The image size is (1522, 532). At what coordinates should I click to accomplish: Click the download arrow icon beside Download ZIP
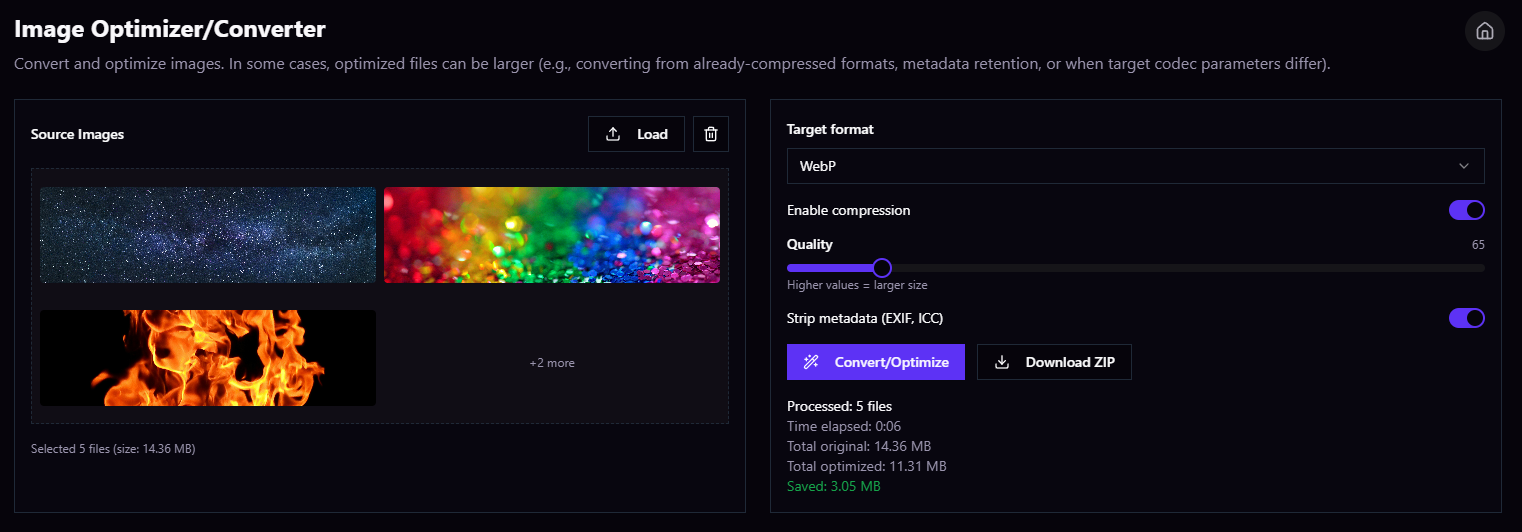(x=1001, y=362)
